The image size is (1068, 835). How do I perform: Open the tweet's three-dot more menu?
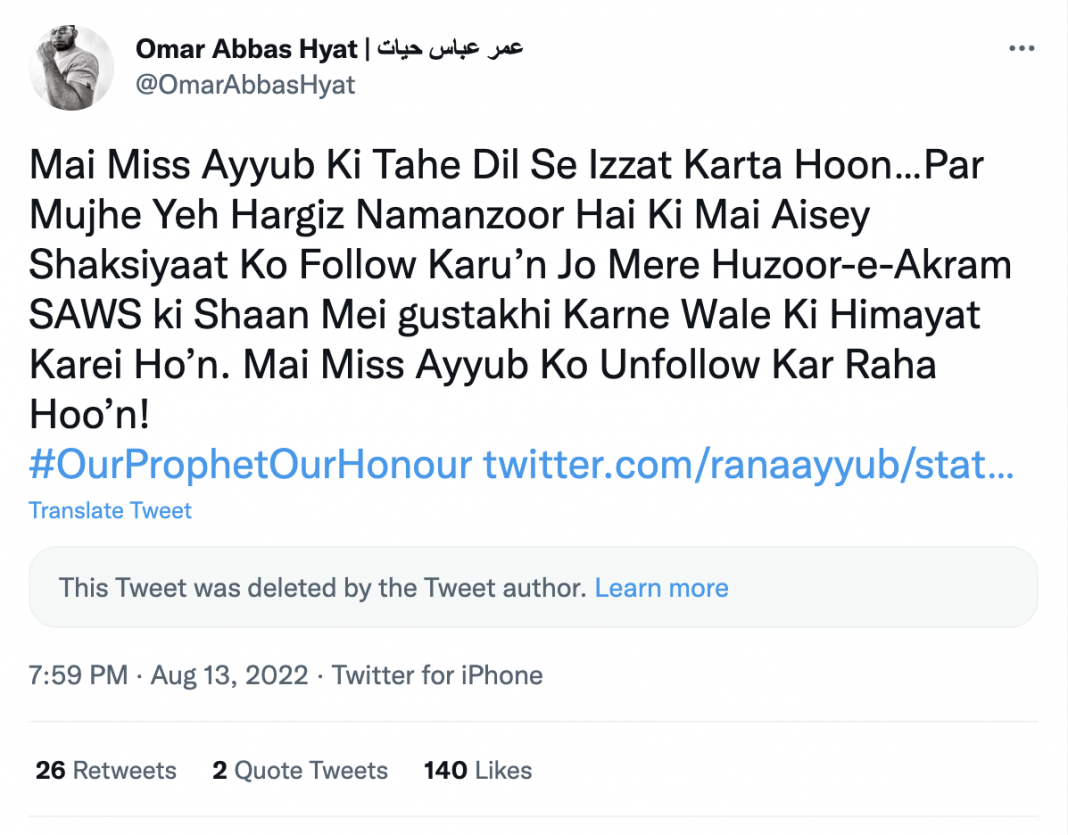tap(1020, 49)
